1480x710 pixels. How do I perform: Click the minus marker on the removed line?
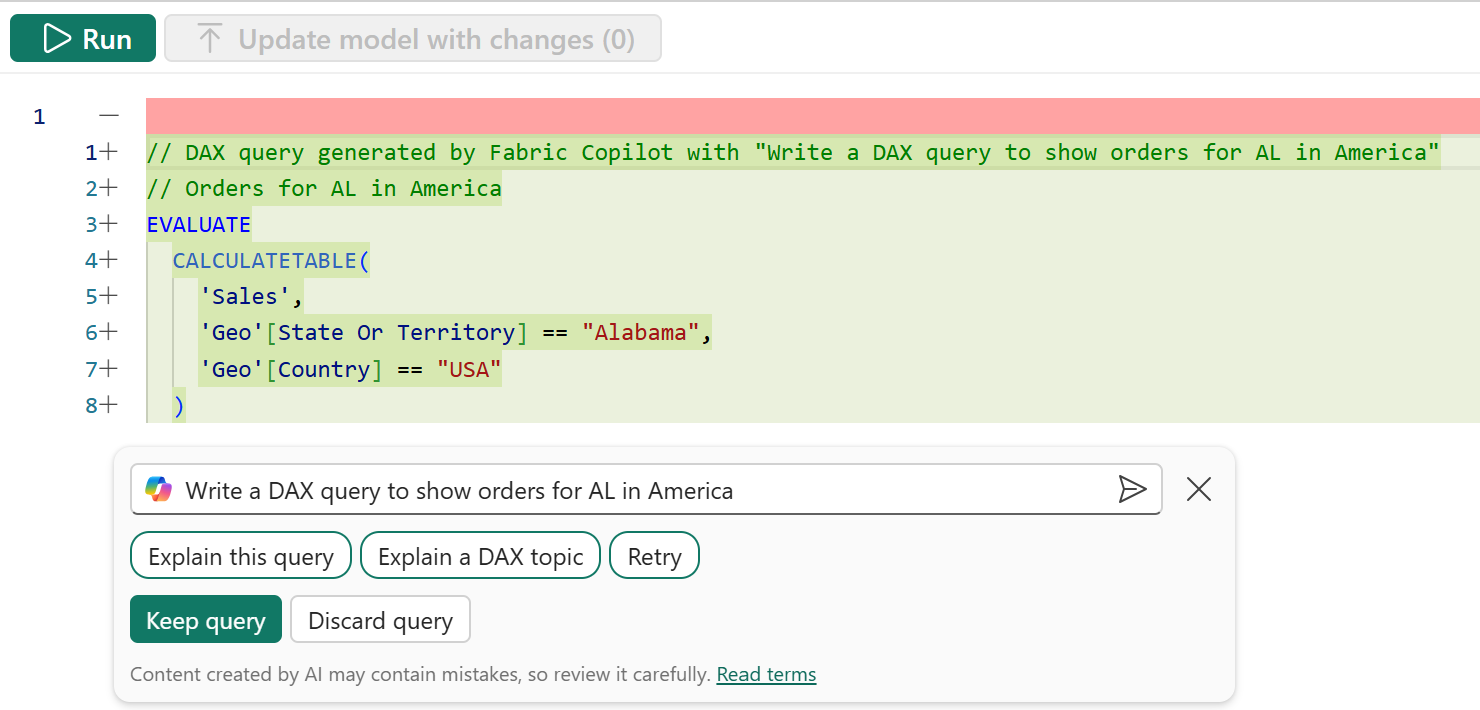coord(108,116)
